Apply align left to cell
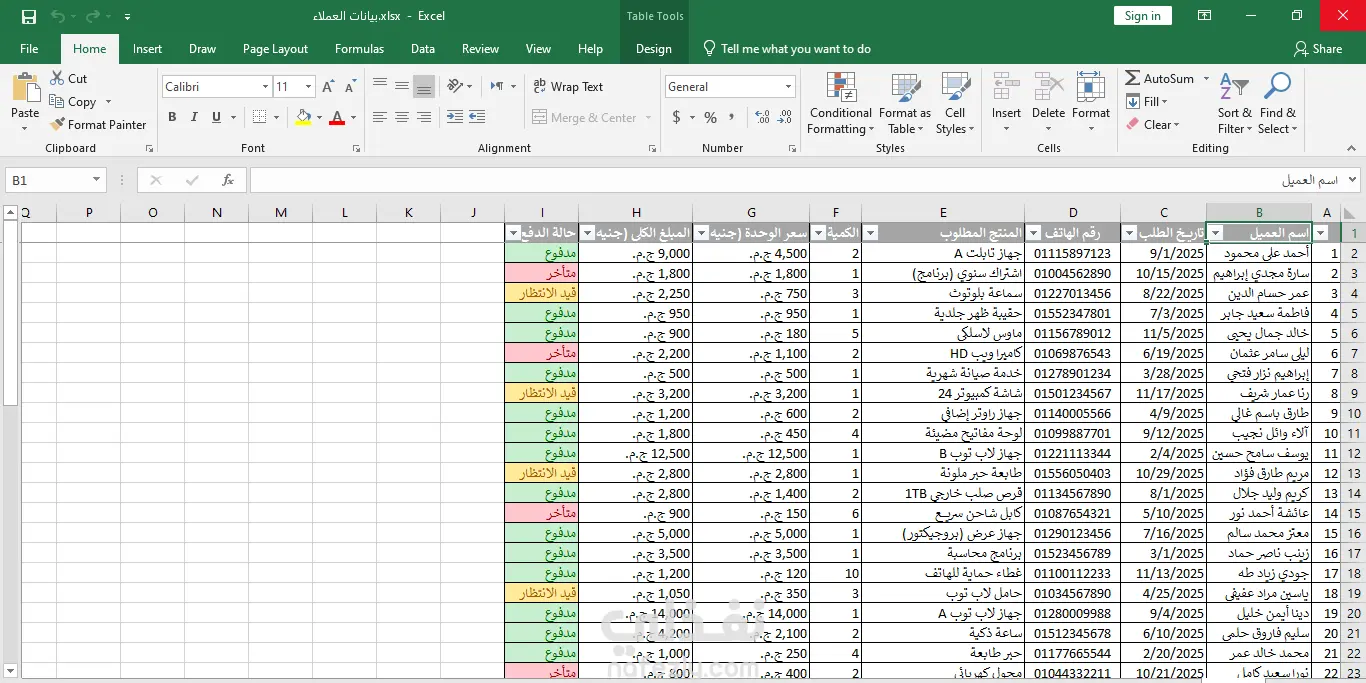This screenshot has height=683, width=1366. coord(379,117)
